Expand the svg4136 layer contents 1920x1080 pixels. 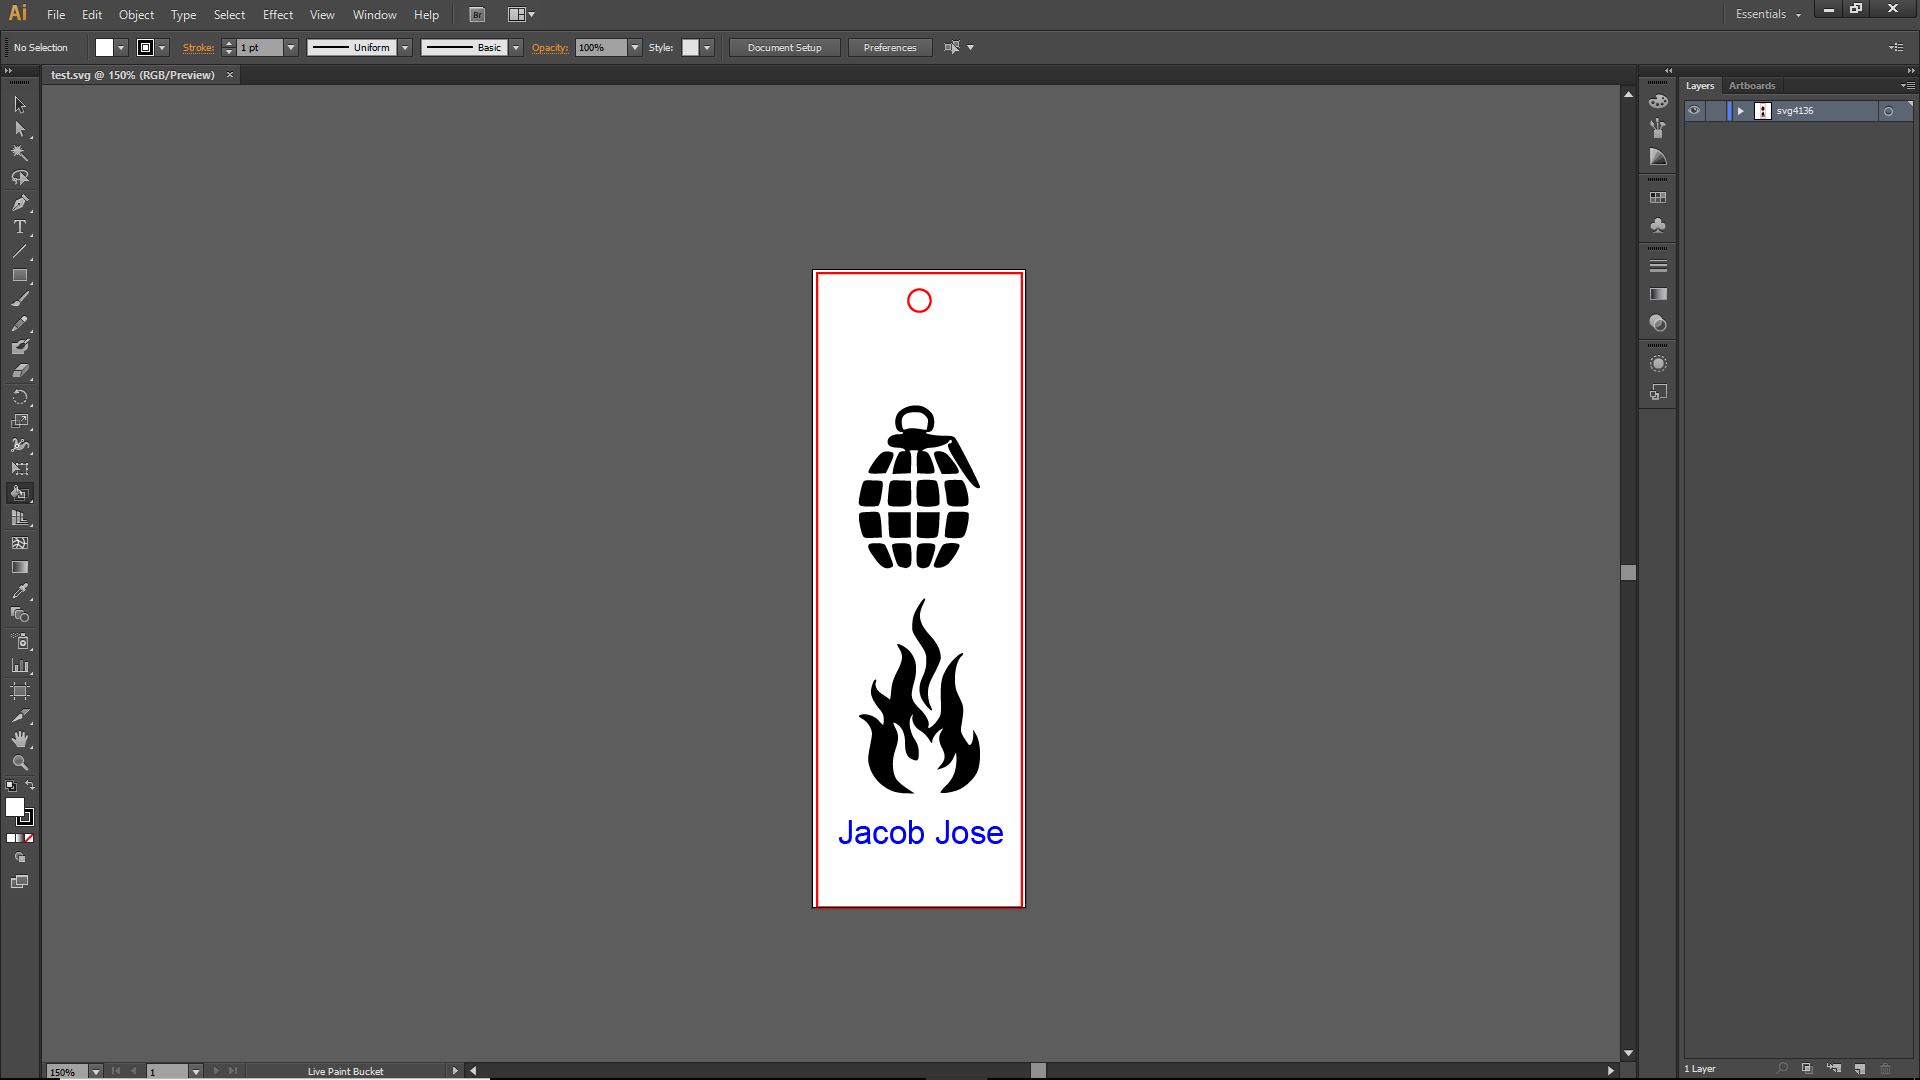coord(1740,111)
